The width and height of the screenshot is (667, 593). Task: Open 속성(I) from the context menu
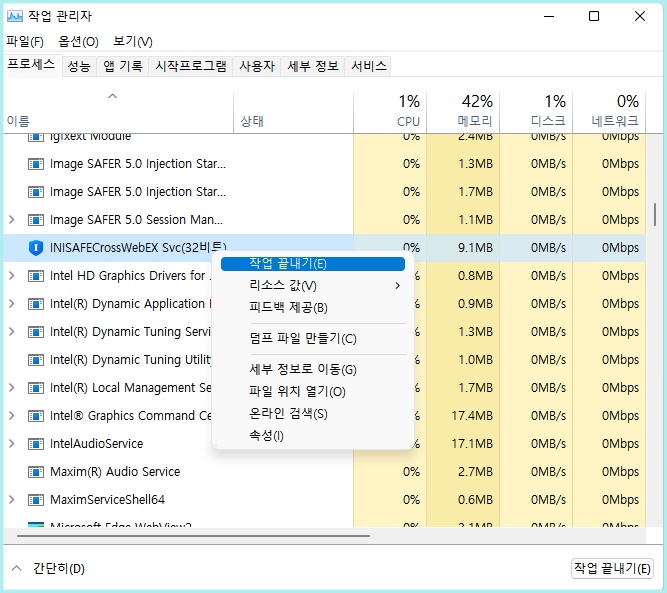(313, 436)
